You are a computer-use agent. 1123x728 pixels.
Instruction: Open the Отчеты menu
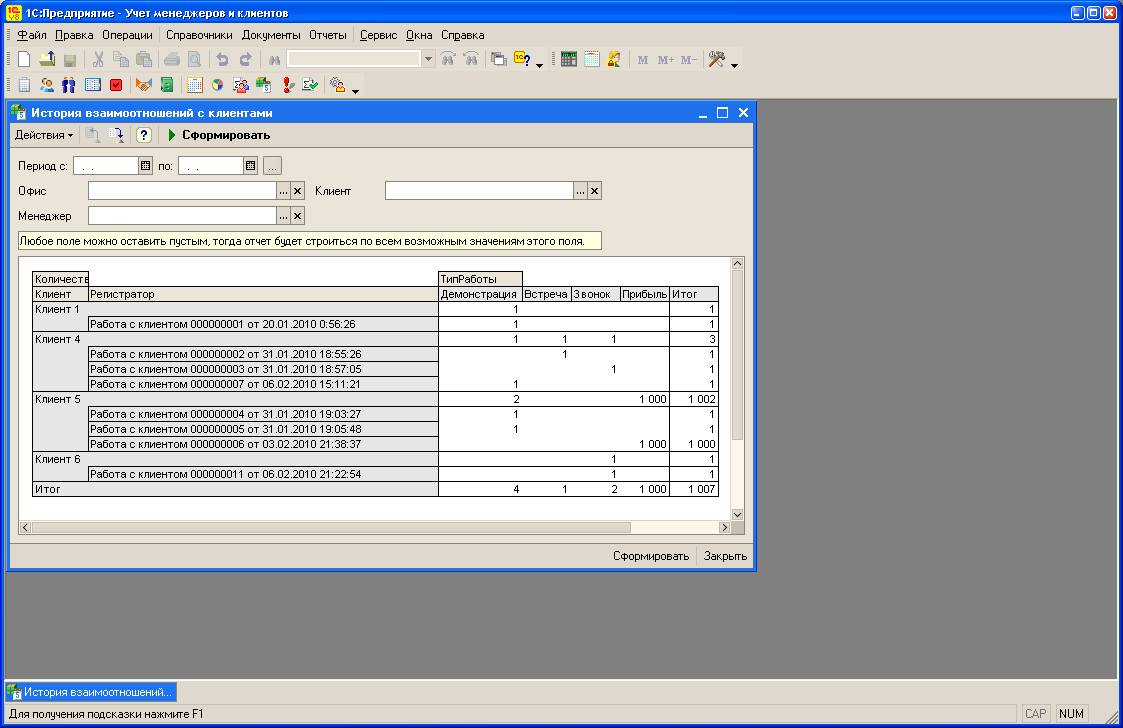click(x=327, y=35)
